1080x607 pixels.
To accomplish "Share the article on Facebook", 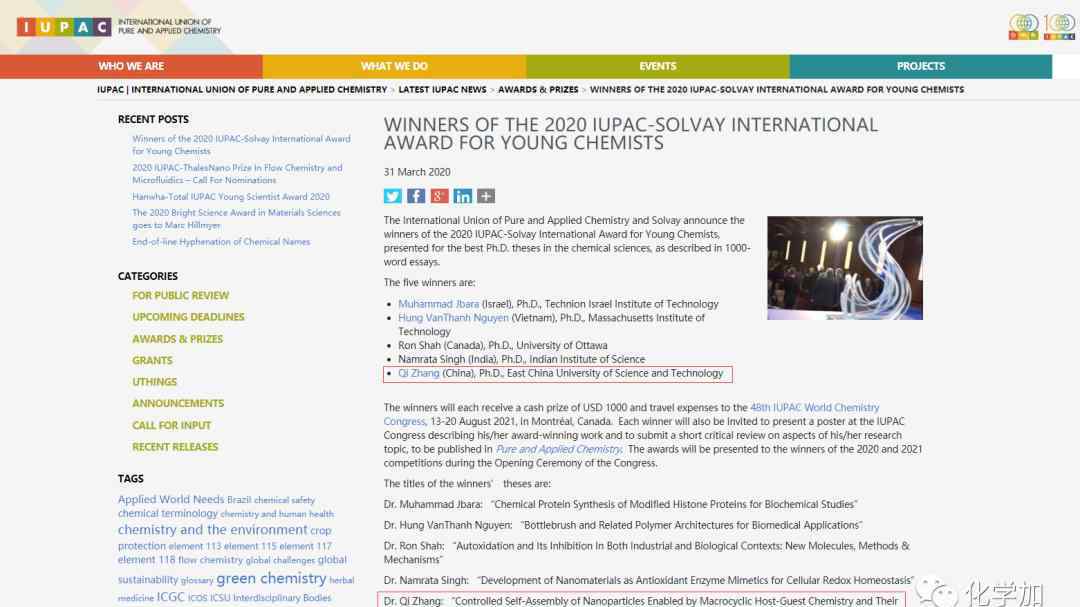I will (x=416, y=196).
